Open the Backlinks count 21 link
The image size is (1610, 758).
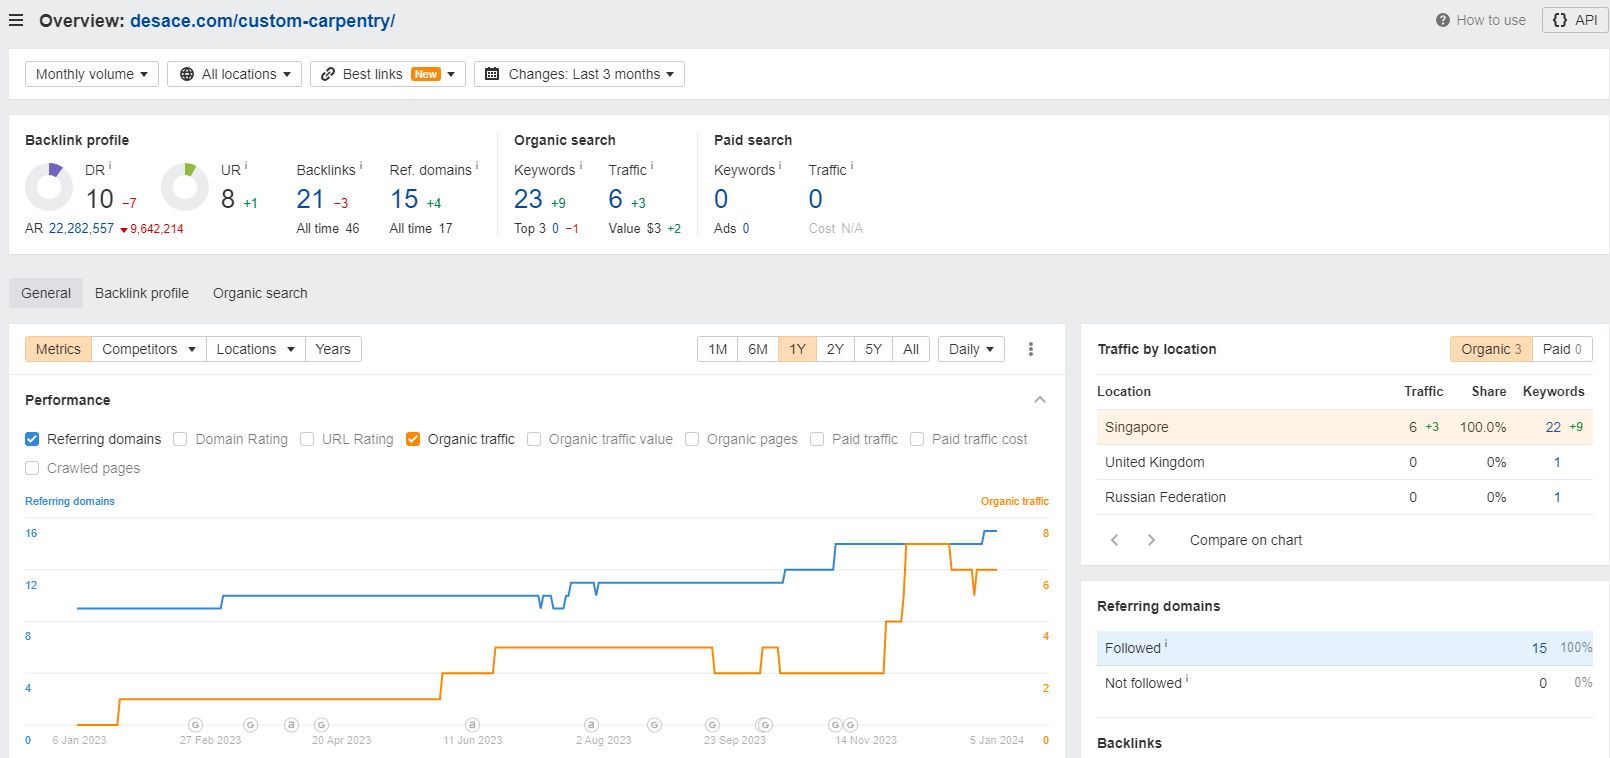pos(310,199)
